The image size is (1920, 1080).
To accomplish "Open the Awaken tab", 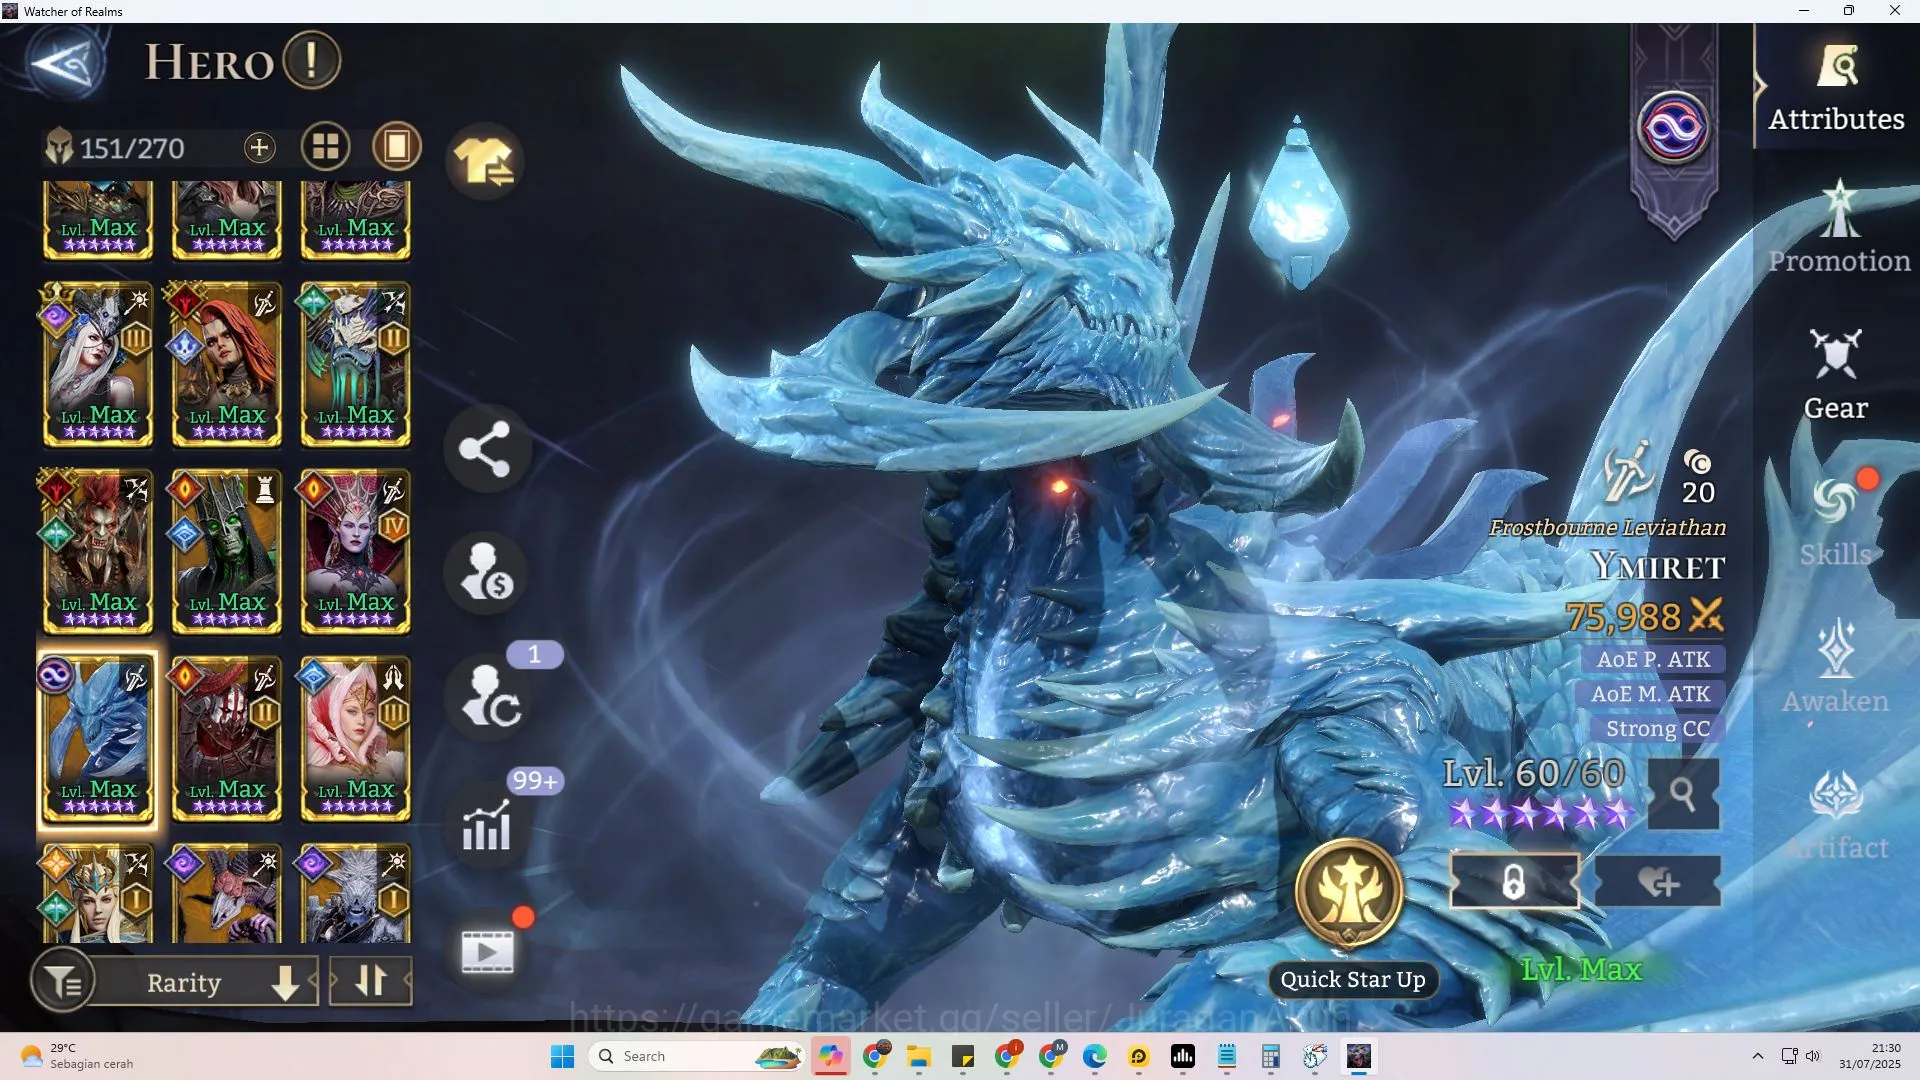I will tap(1836, 667).
